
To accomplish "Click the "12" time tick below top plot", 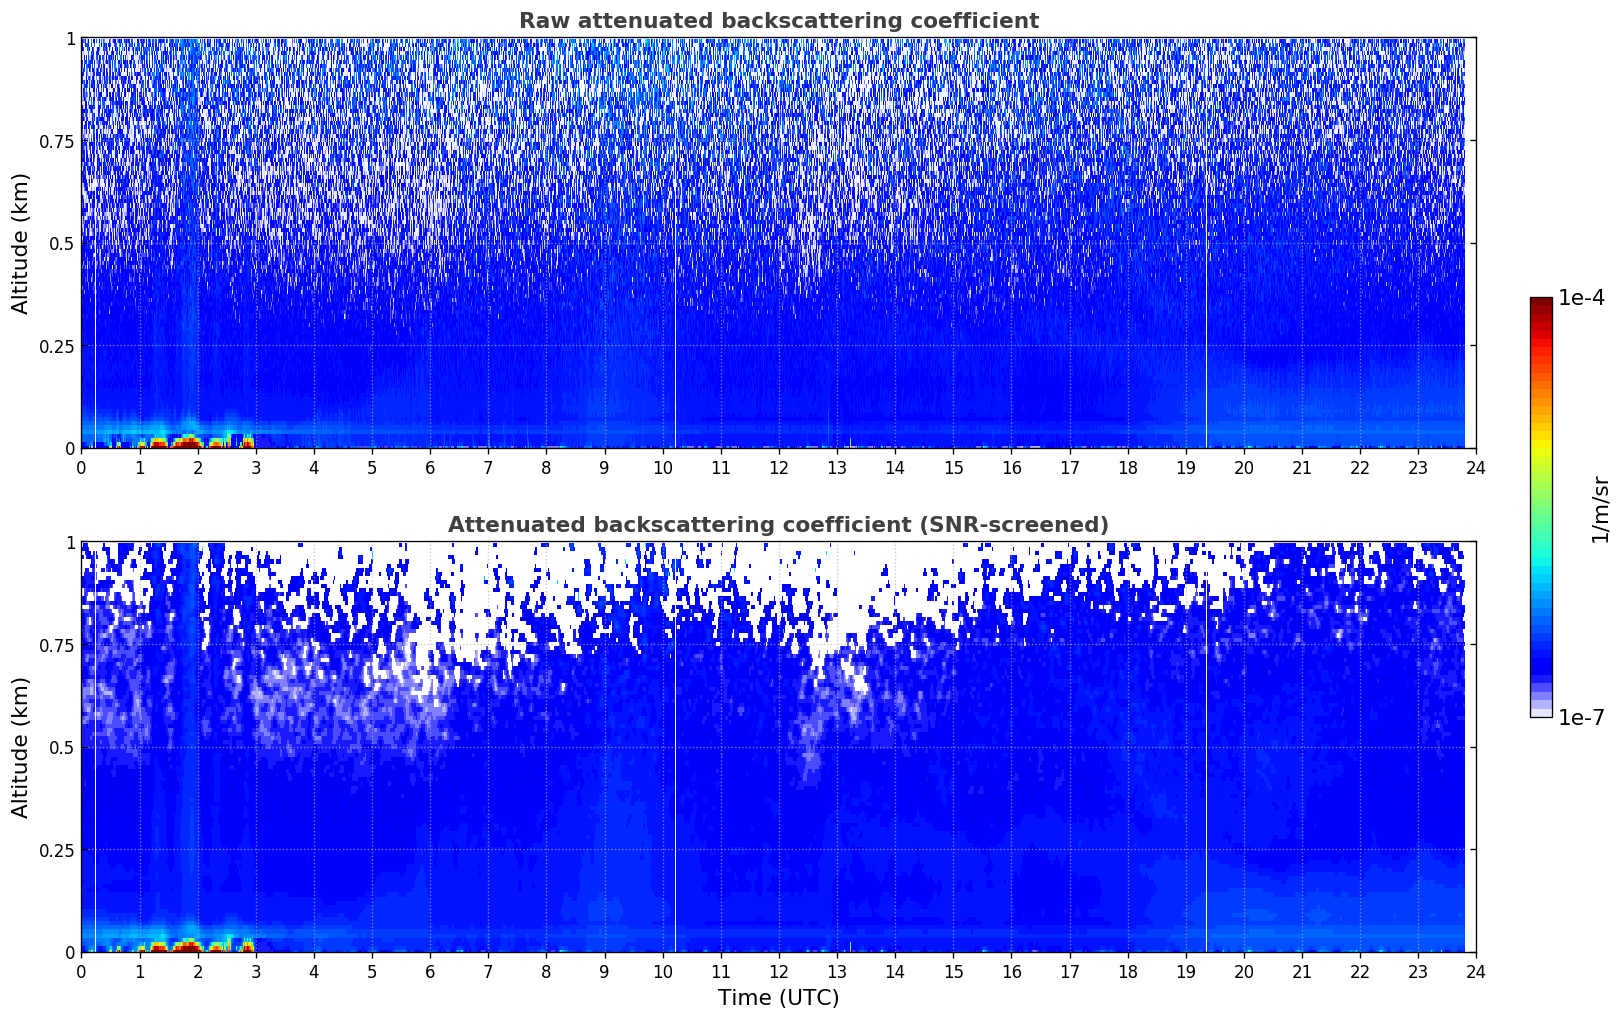I will coord(778,467).
